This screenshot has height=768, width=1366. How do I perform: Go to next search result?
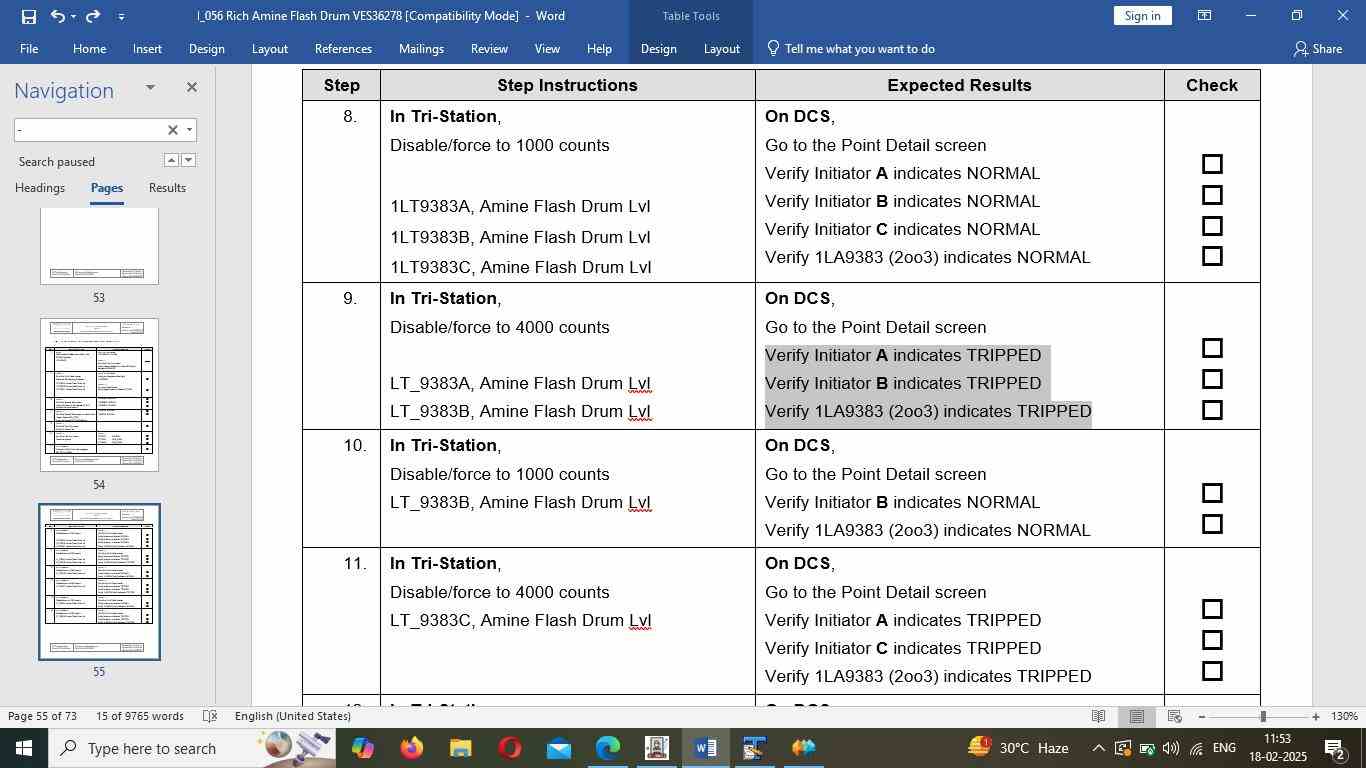[x=188, y=160]
